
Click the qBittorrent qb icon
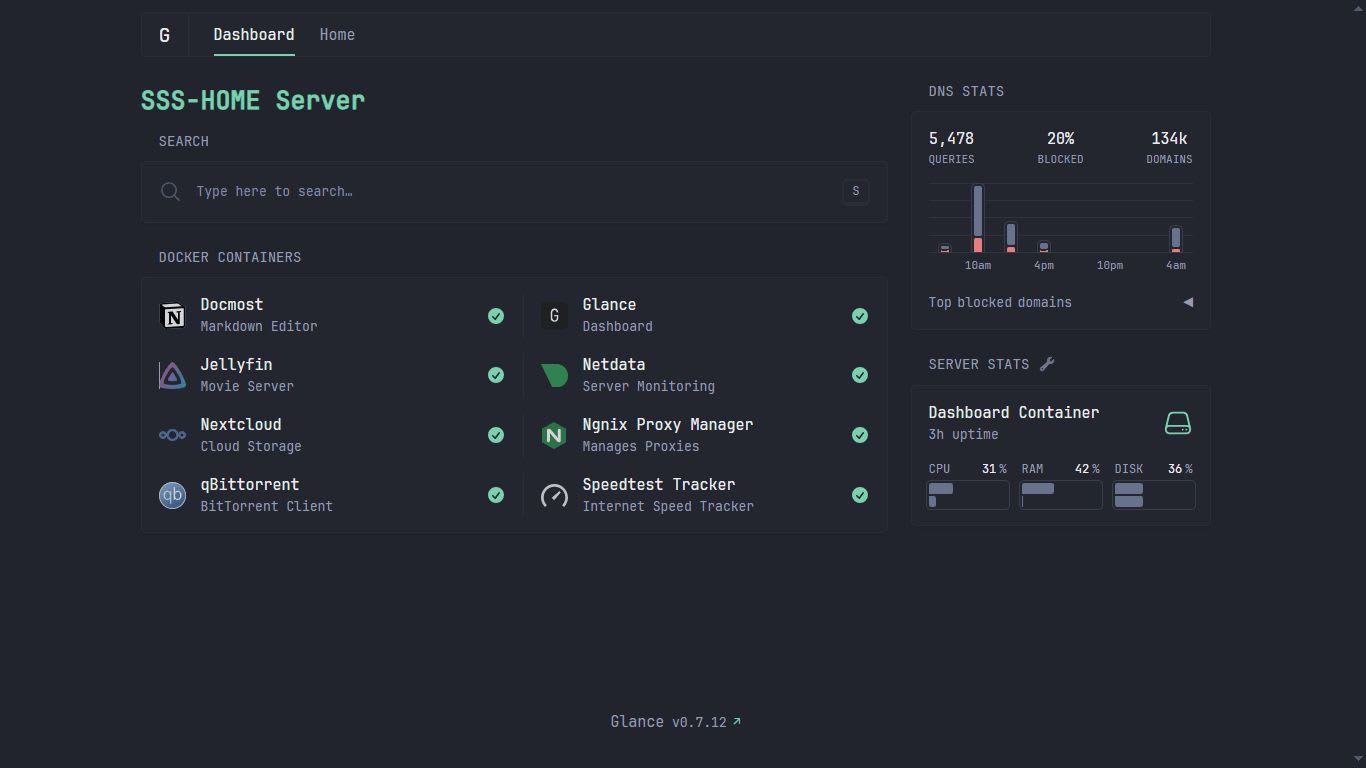point(173,495)
